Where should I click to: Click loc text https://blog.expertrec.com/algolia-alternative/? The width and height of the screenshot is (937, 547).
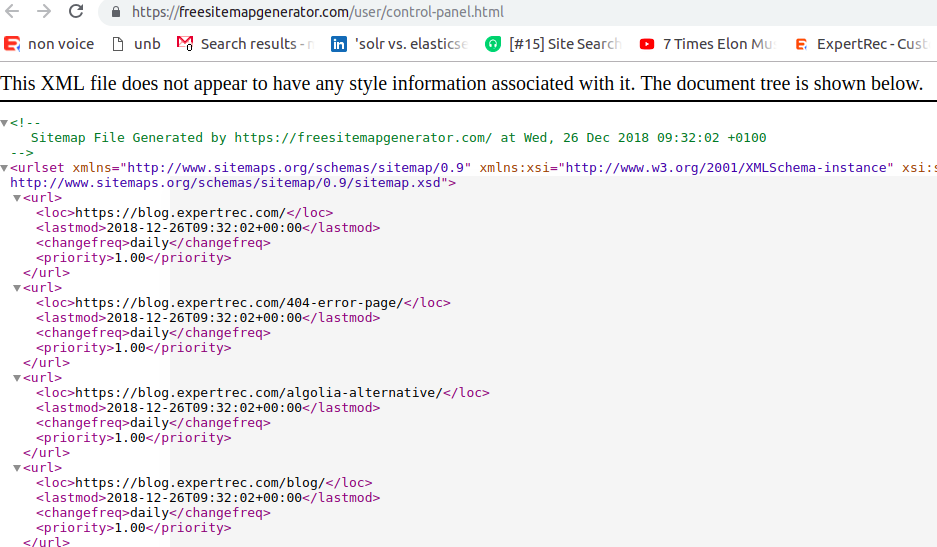coord(259,393)
